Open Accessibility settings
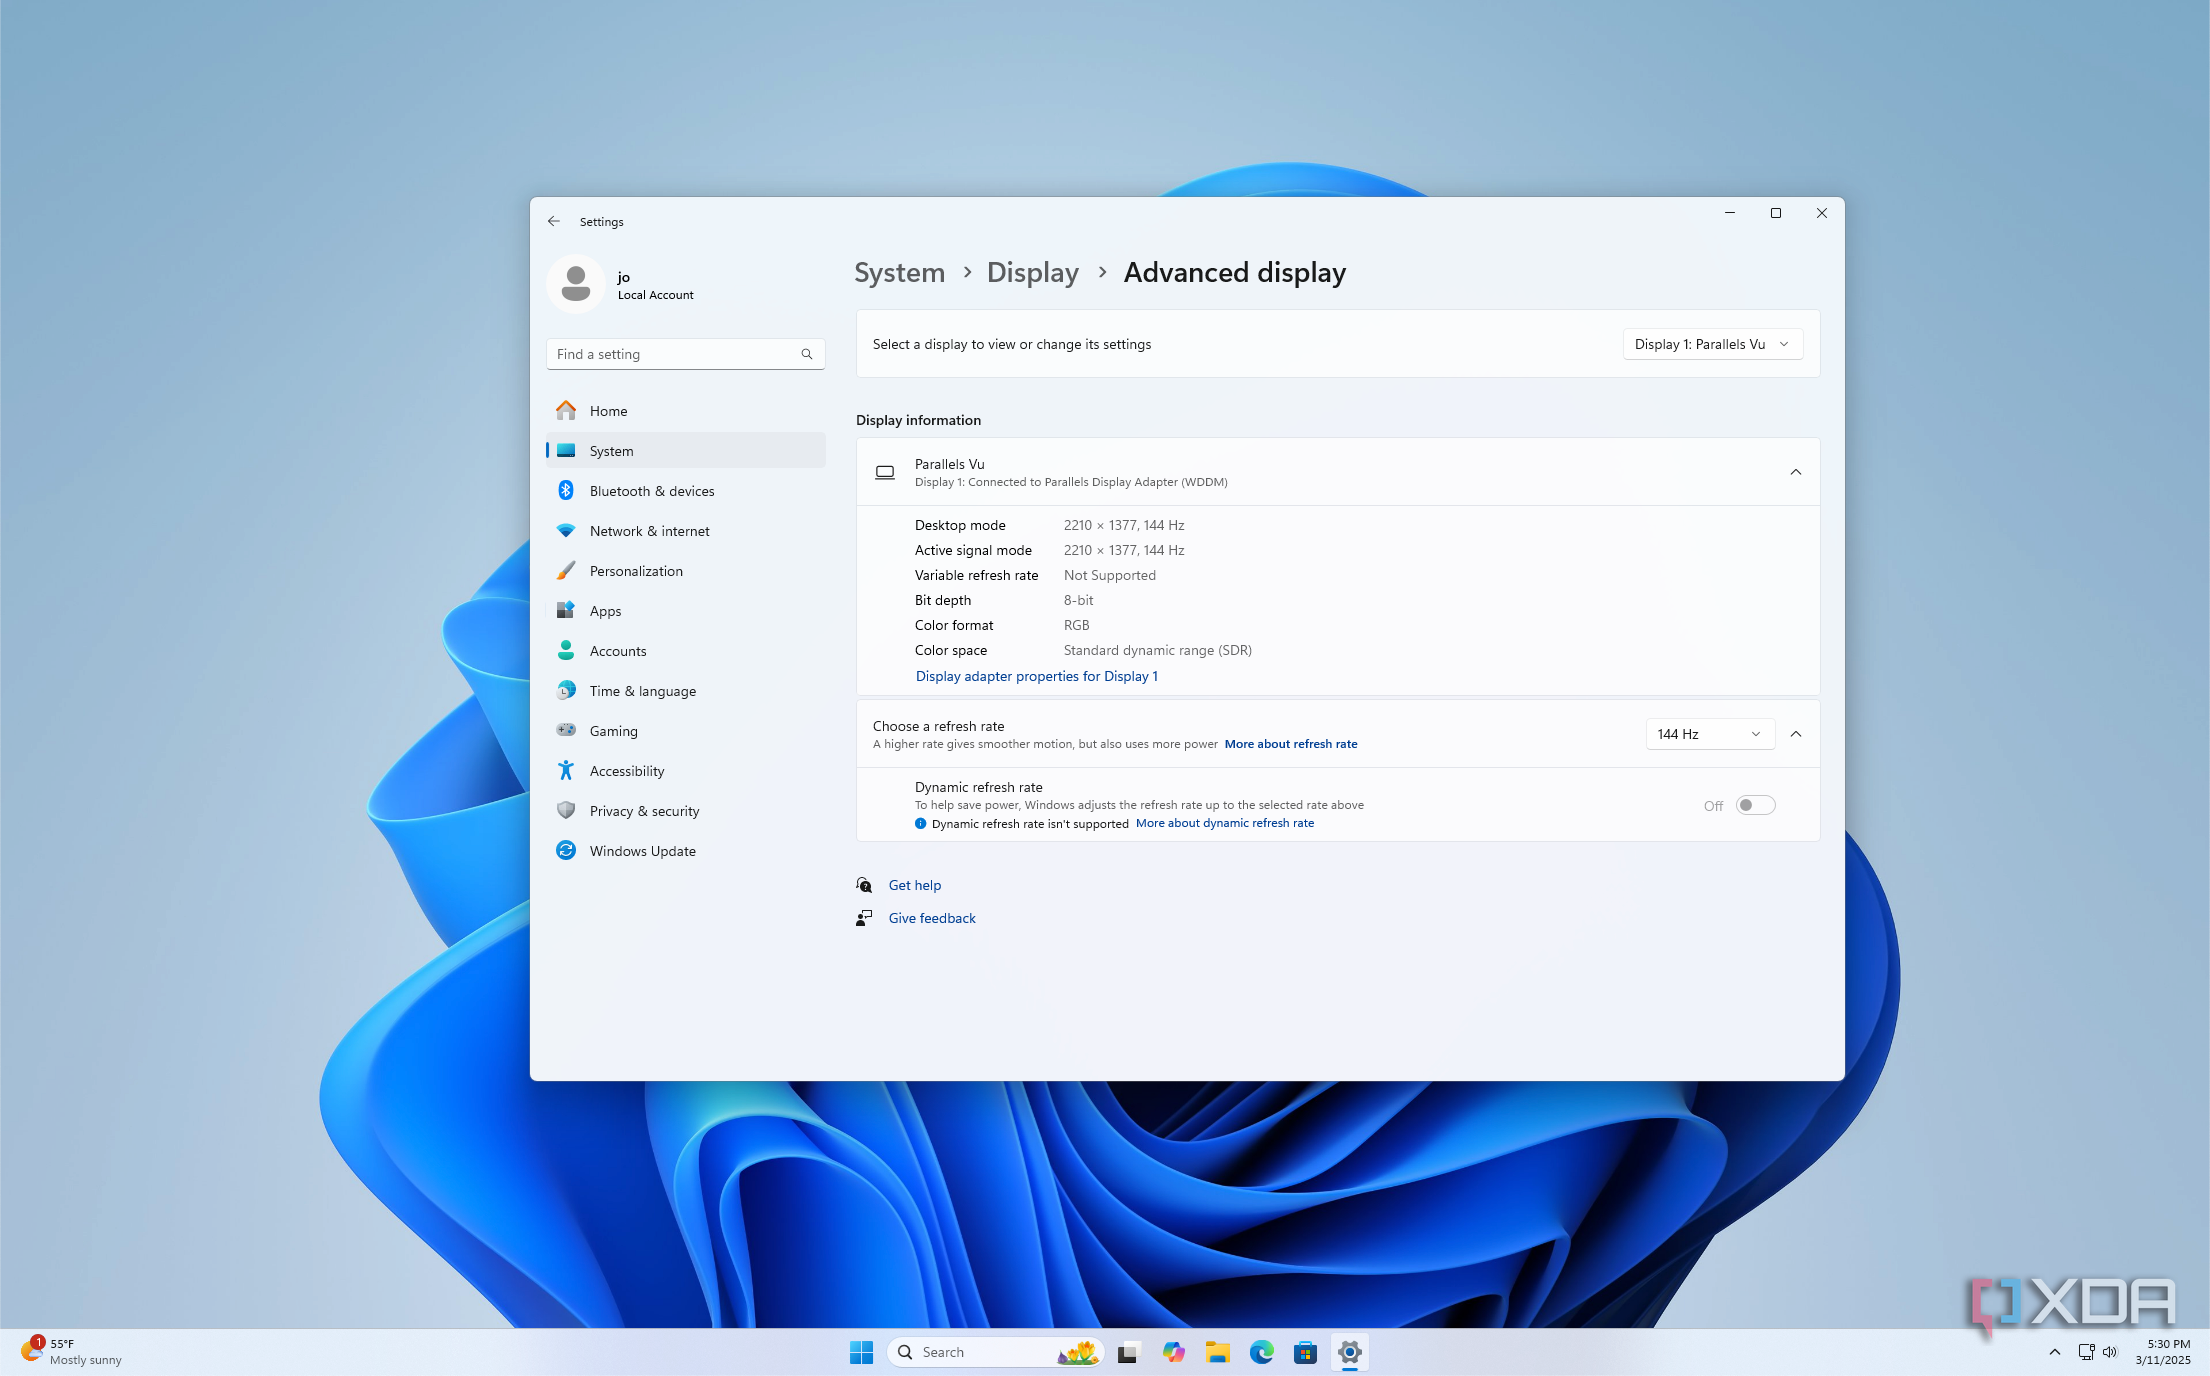 [686, 771]
